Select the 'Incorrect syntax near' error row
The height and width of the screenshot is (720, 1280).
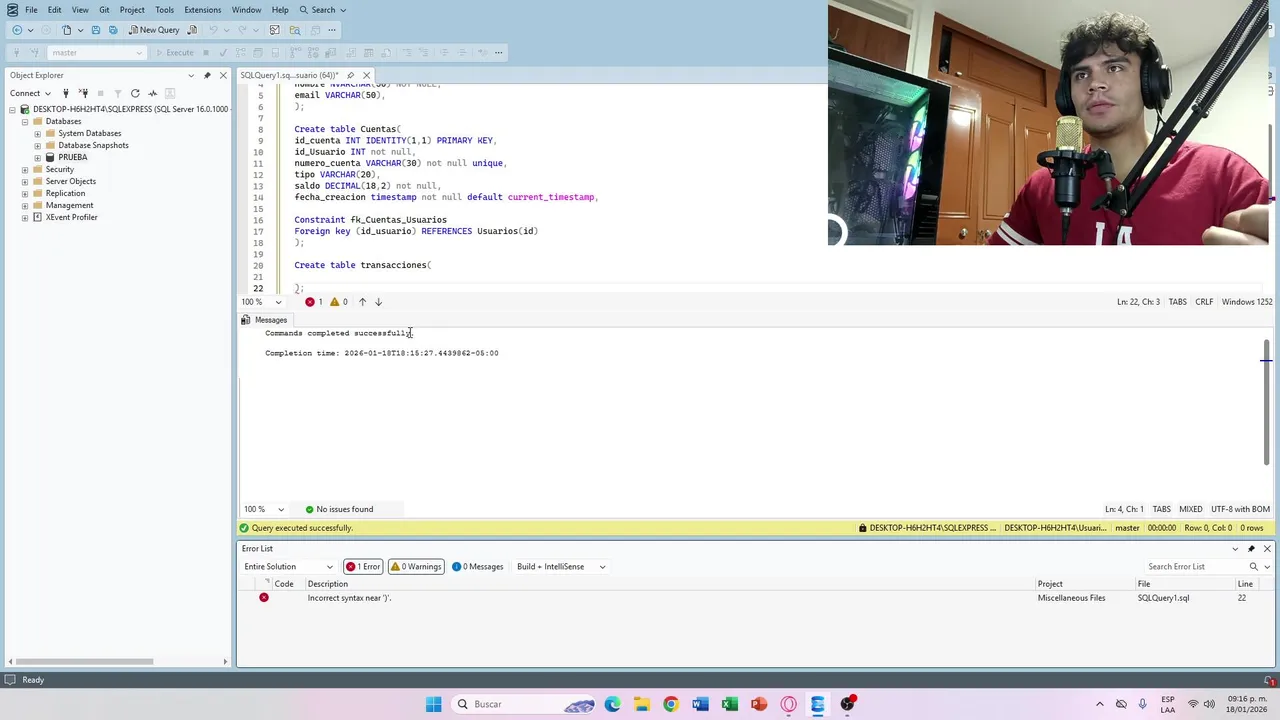(755, 598)
